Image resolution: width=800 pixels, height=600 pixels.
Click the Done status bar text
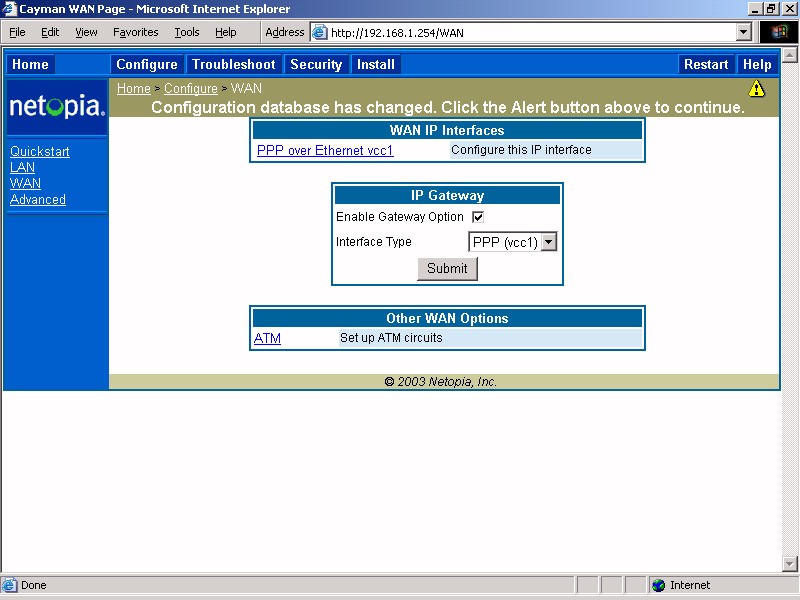[34, 585]
